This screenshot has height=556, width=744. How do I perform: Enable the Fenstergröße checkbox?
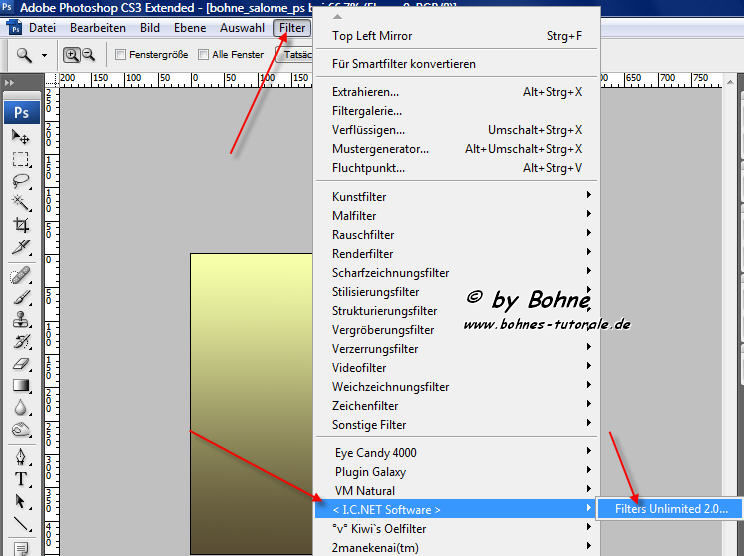click(121, 55)
